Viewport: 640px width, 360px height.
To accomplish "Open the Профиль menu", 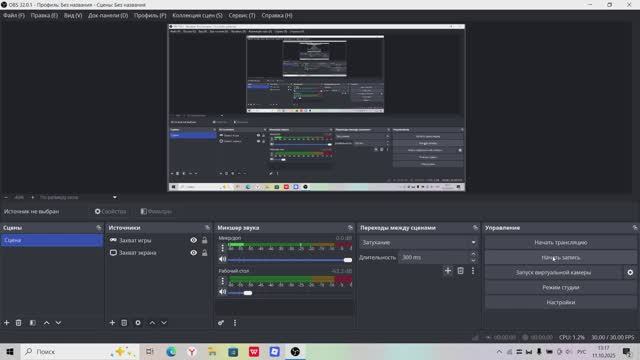I will (x=150, y=15).
